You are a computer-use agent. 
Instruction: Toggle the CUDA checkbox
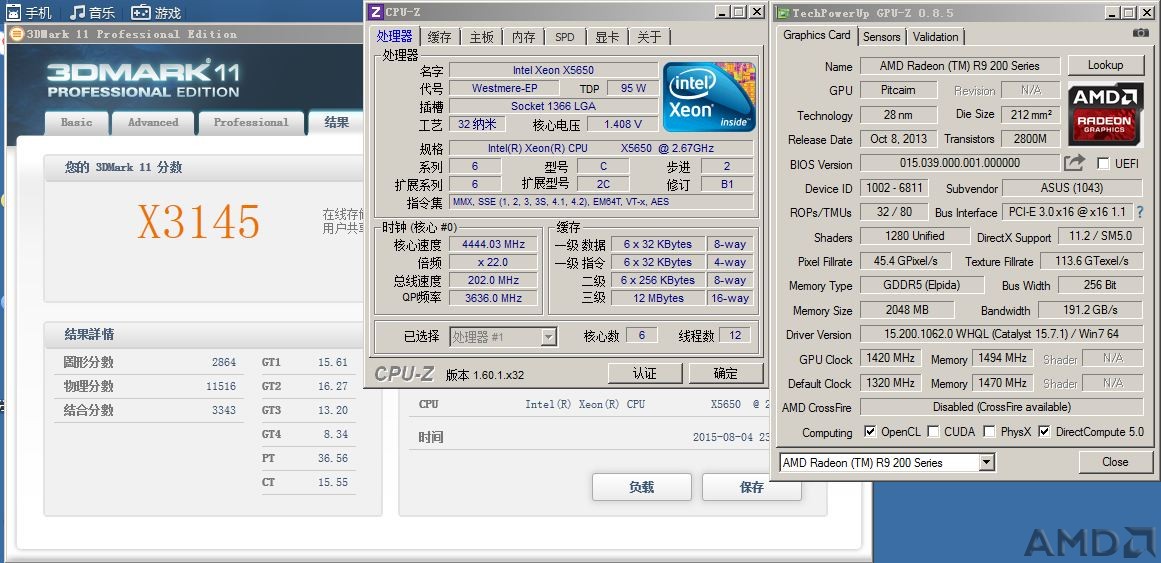933,431
